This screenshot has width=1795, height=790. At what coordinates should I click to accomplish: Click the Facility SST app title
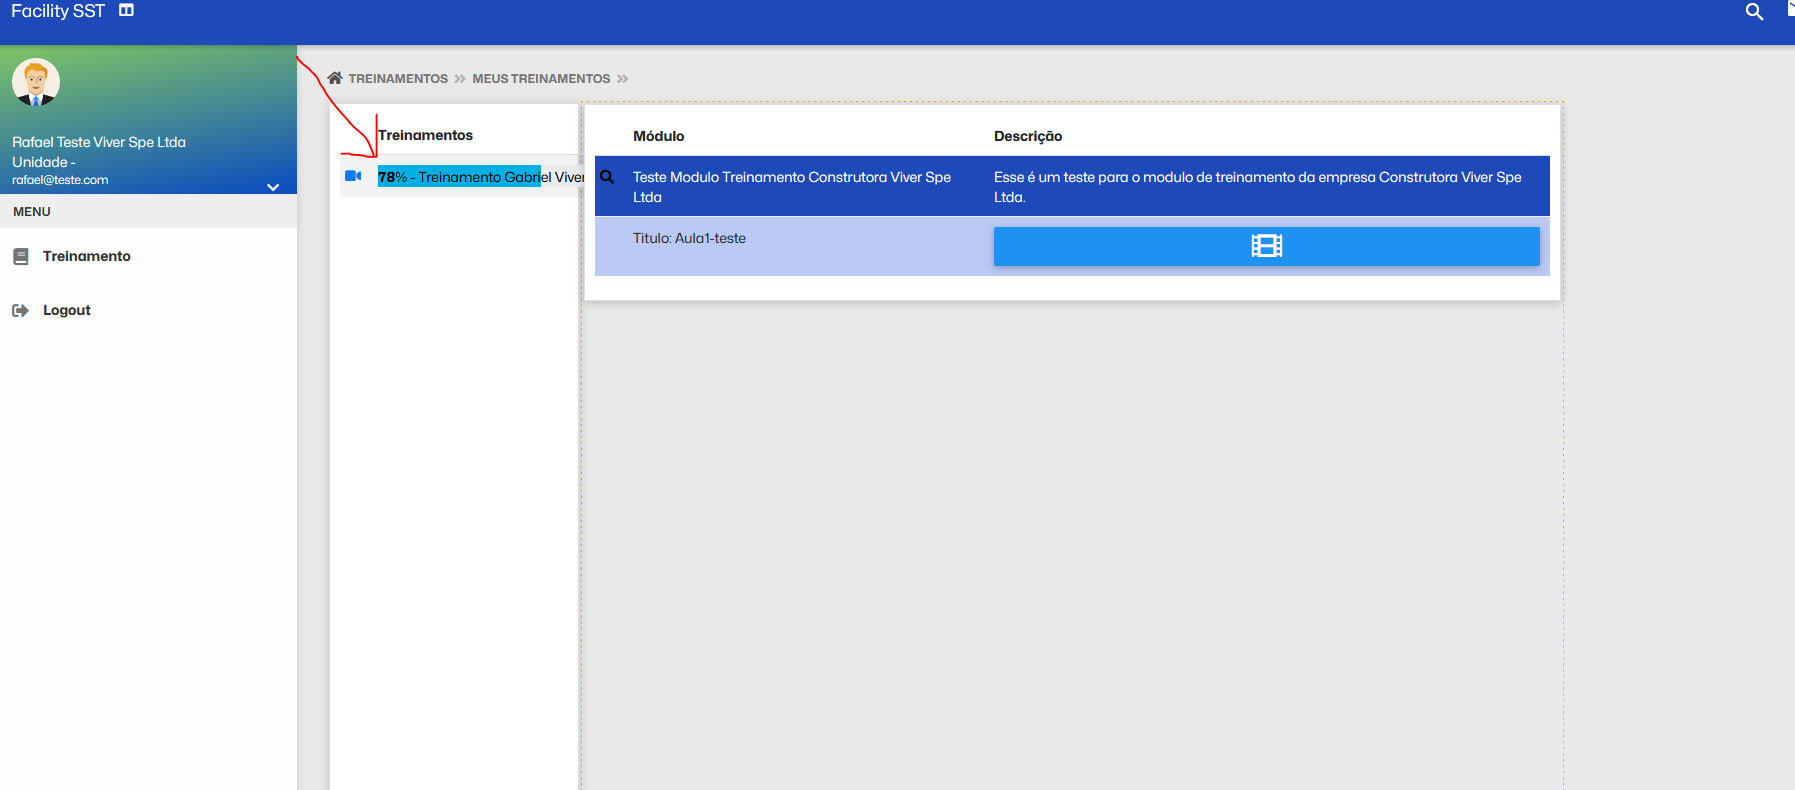point(58,12)
